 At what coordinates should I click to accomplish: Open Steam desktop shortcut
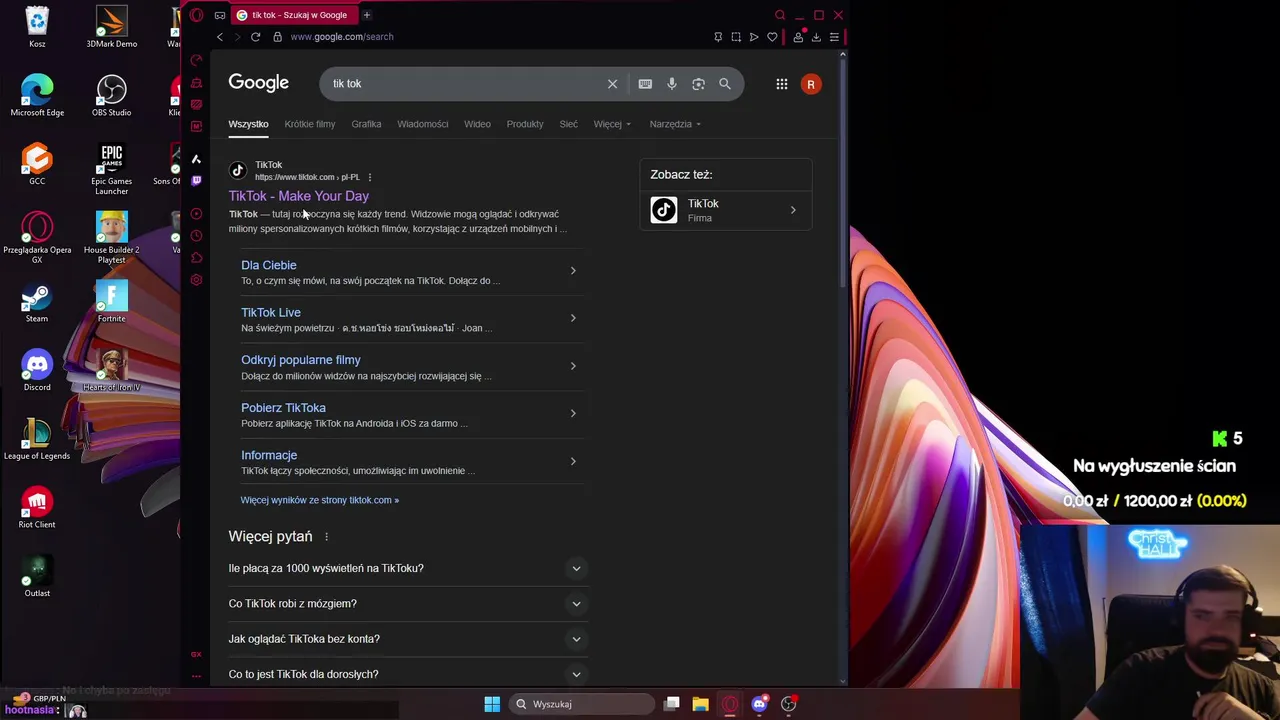(37, 303)
